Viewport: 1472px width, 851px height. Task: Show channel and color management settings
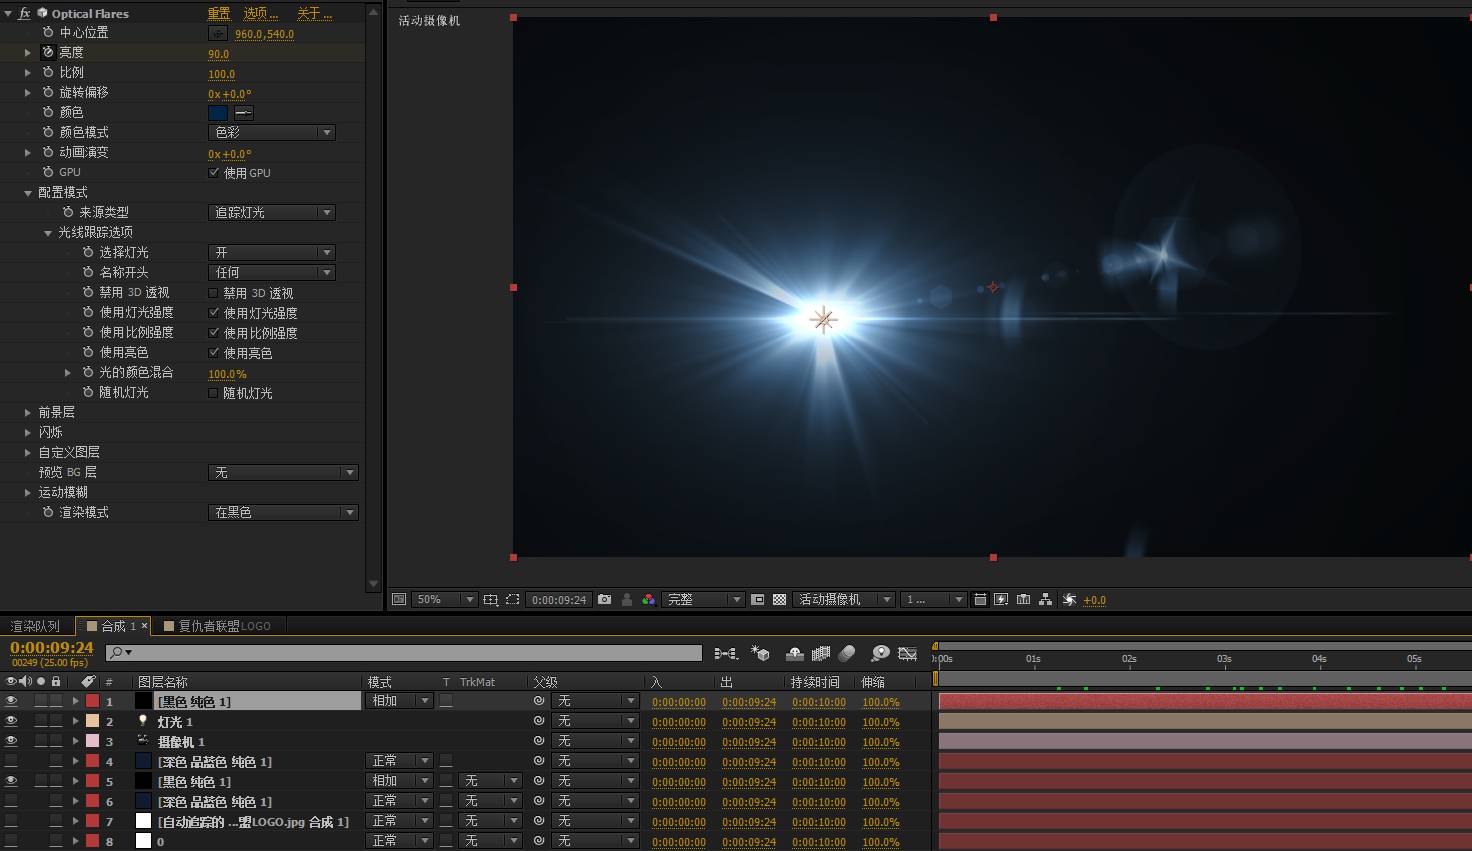click(648, 599)
